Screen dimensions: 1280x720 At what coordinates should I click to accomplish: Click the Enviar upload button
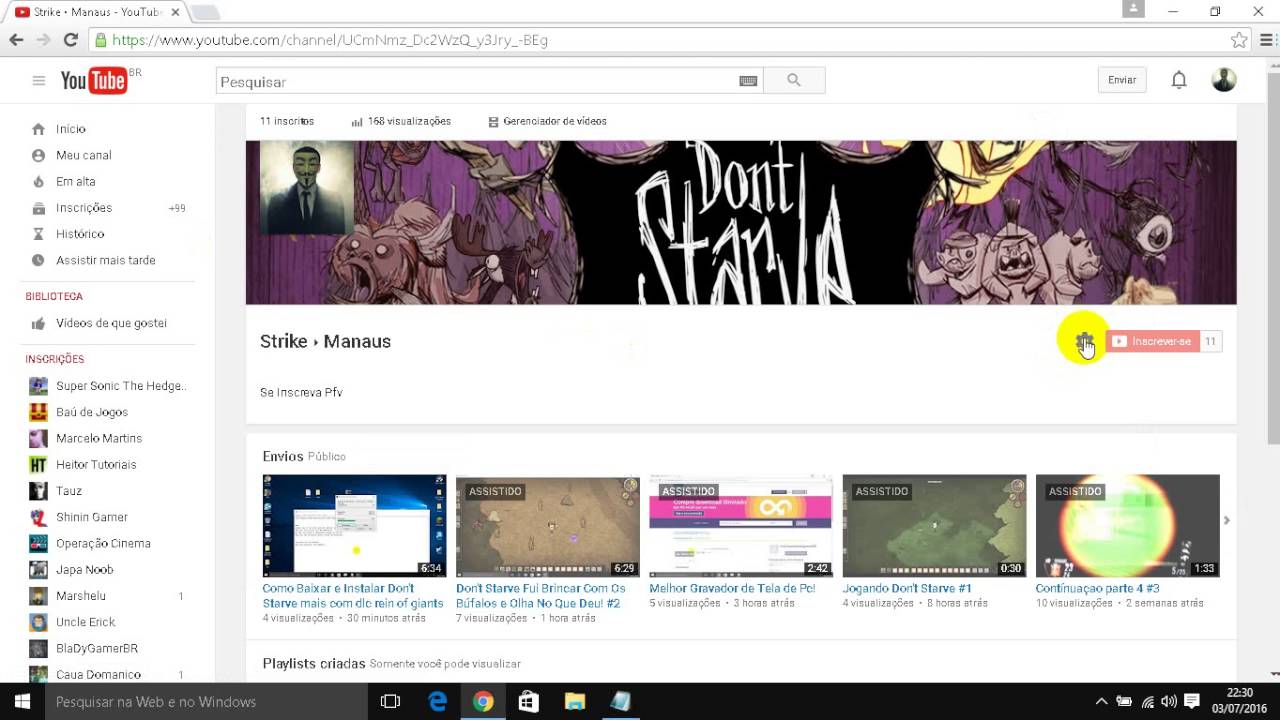(x=1122, y=80)
